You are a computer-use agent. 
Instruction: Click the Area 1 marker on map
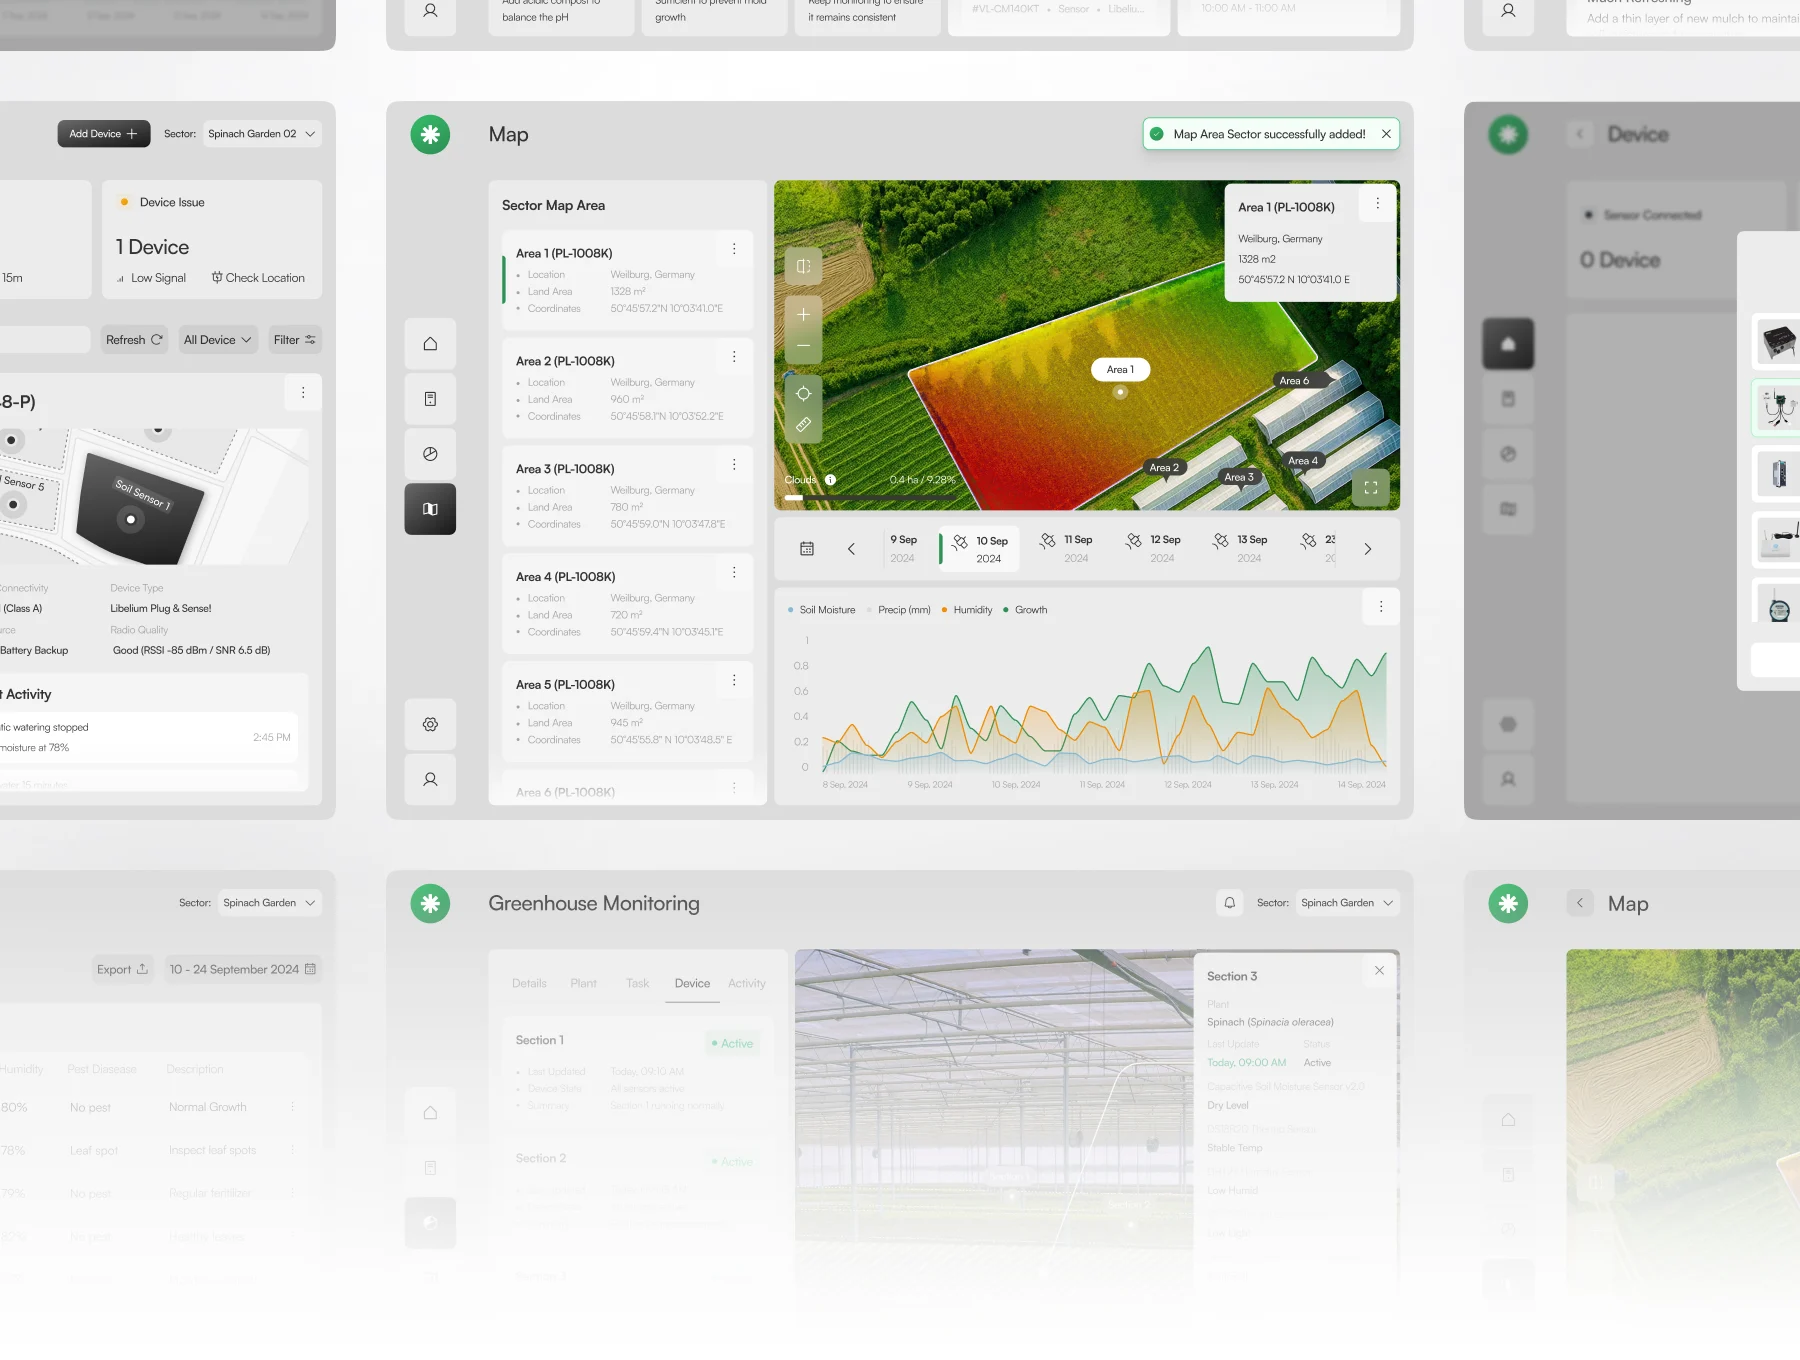1120,370
